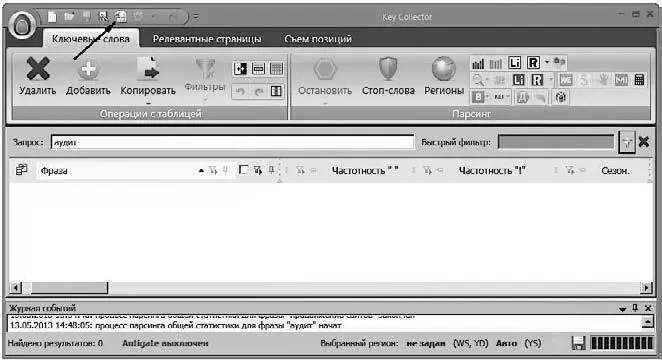The image size is (662, 360).
Task: Click the faded bar-chart icon in Парсинг
Action: 496,64
